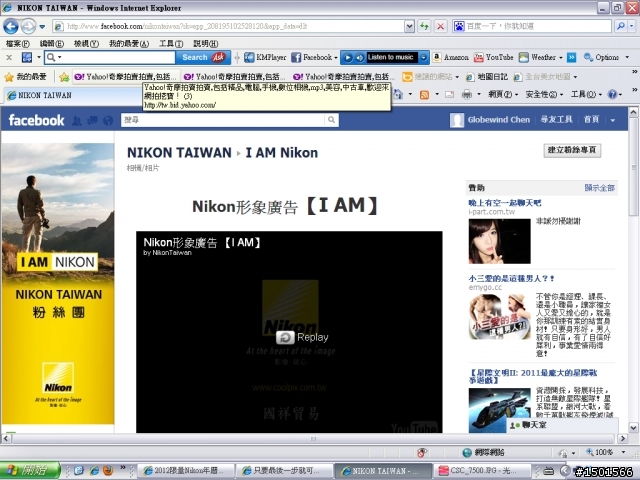Open the 安全性(S) dropdown menu

pos(544,95)
